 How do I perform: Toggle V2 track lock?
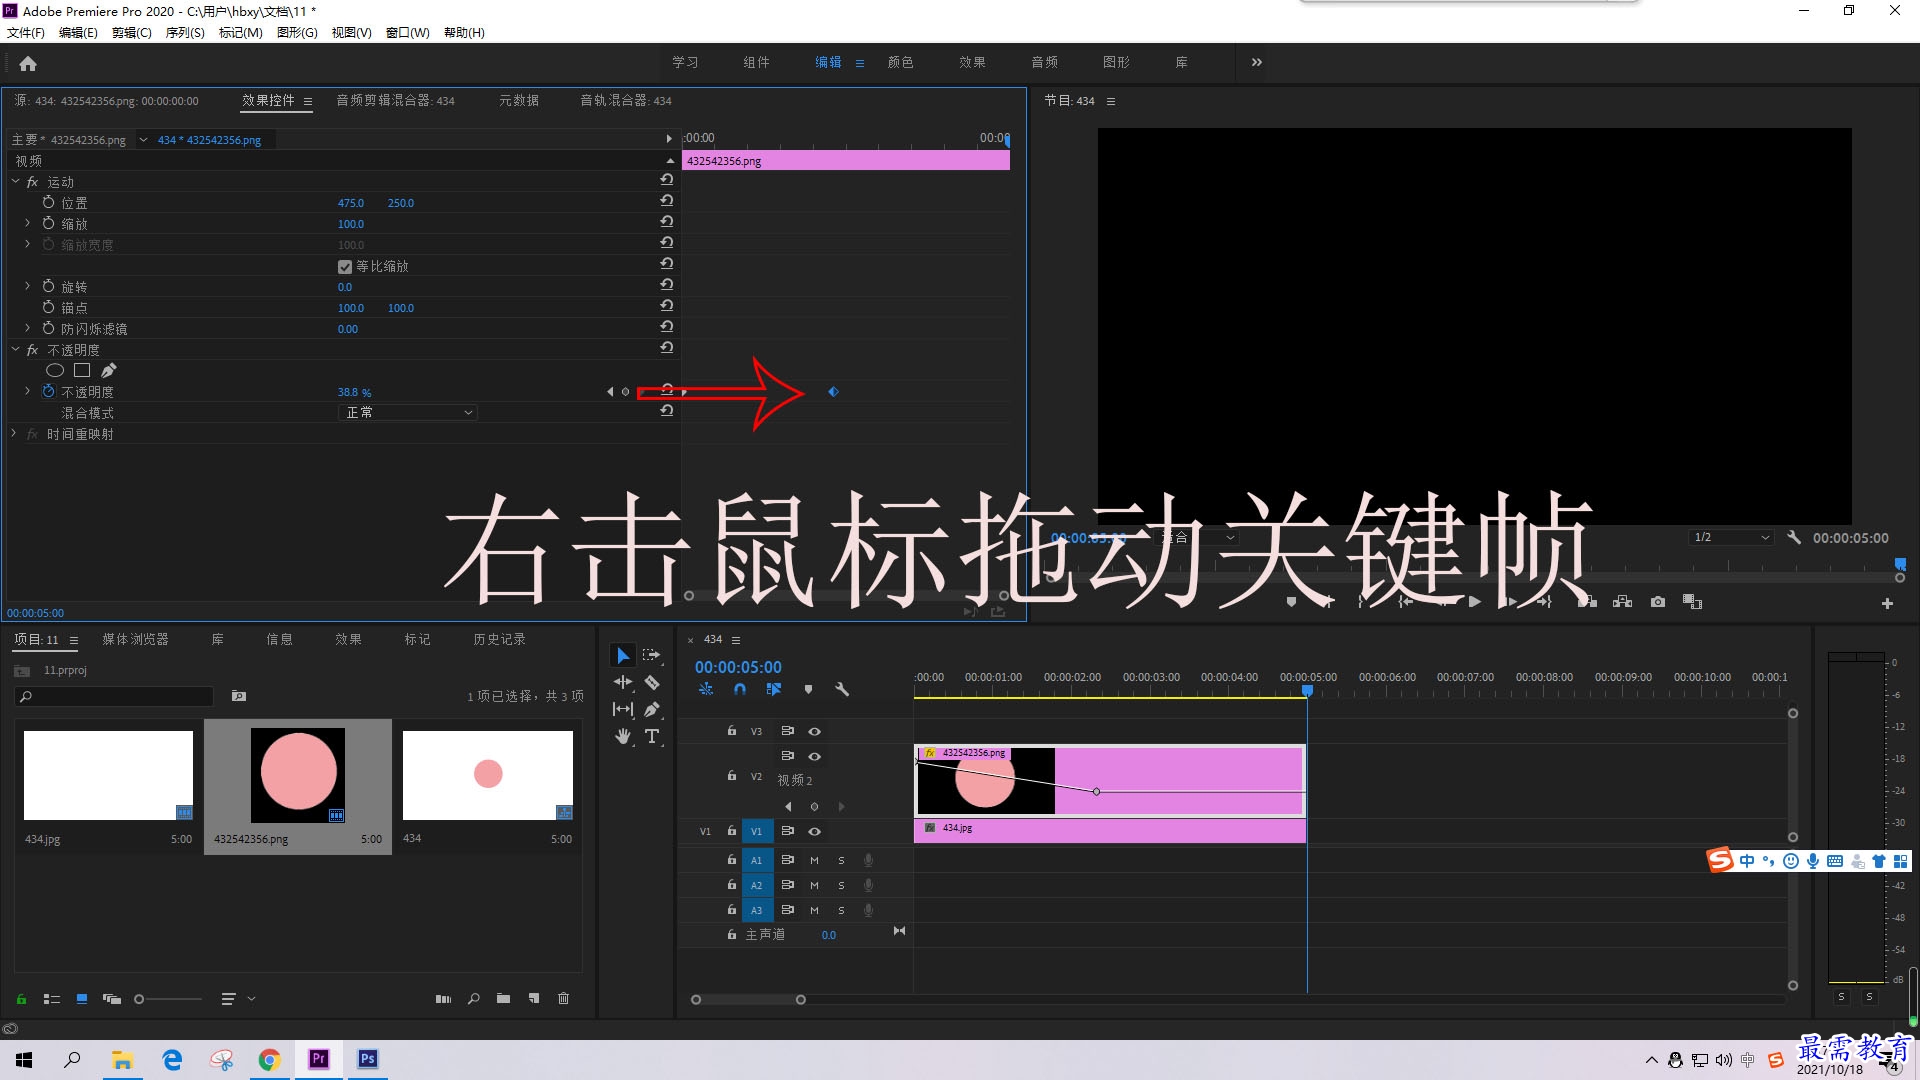pyautogui.click(x=732, y=776)
